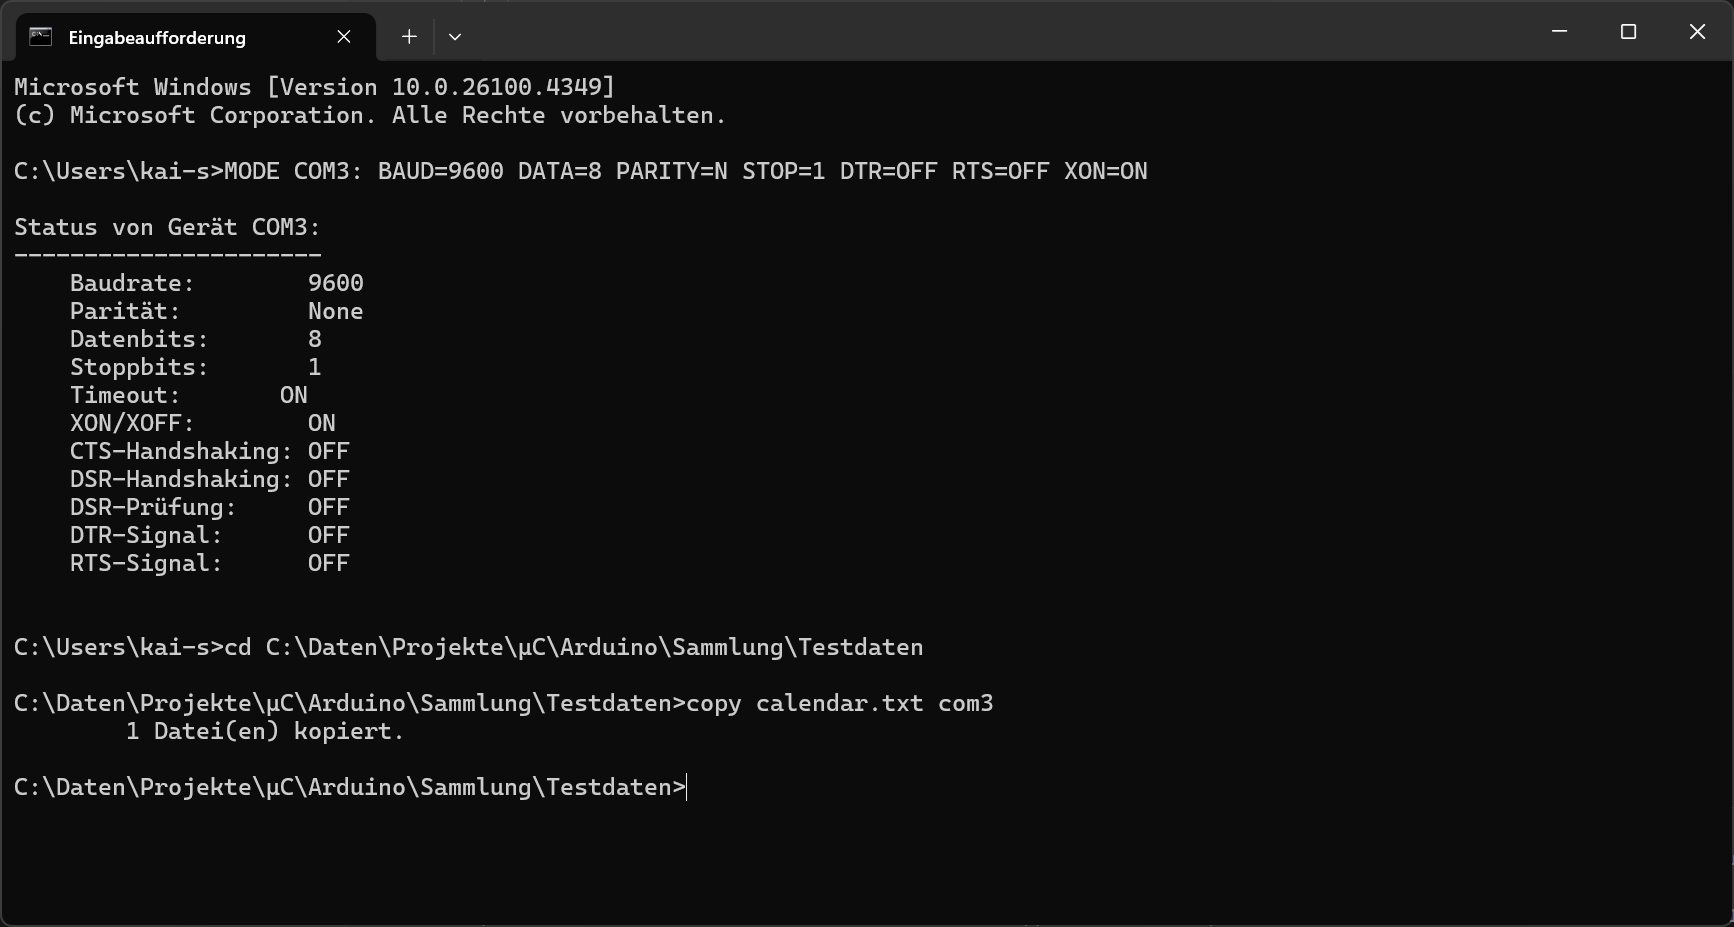The image size is (1734, 927).
Task: Click the XON/XOFF ON value
Action: (322, 423)
